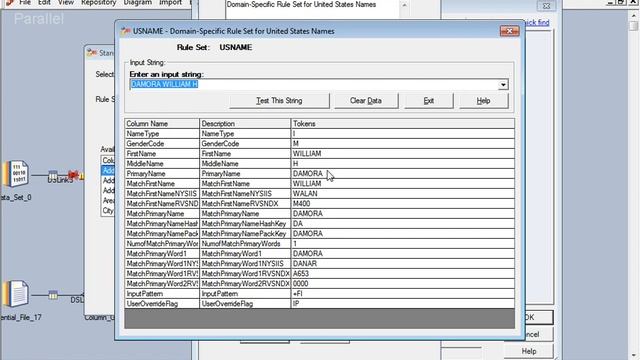Screen dimensions: 640x360
Task: Select the Data_Set_0 stage icon on canvas
Action: point(16,173)
